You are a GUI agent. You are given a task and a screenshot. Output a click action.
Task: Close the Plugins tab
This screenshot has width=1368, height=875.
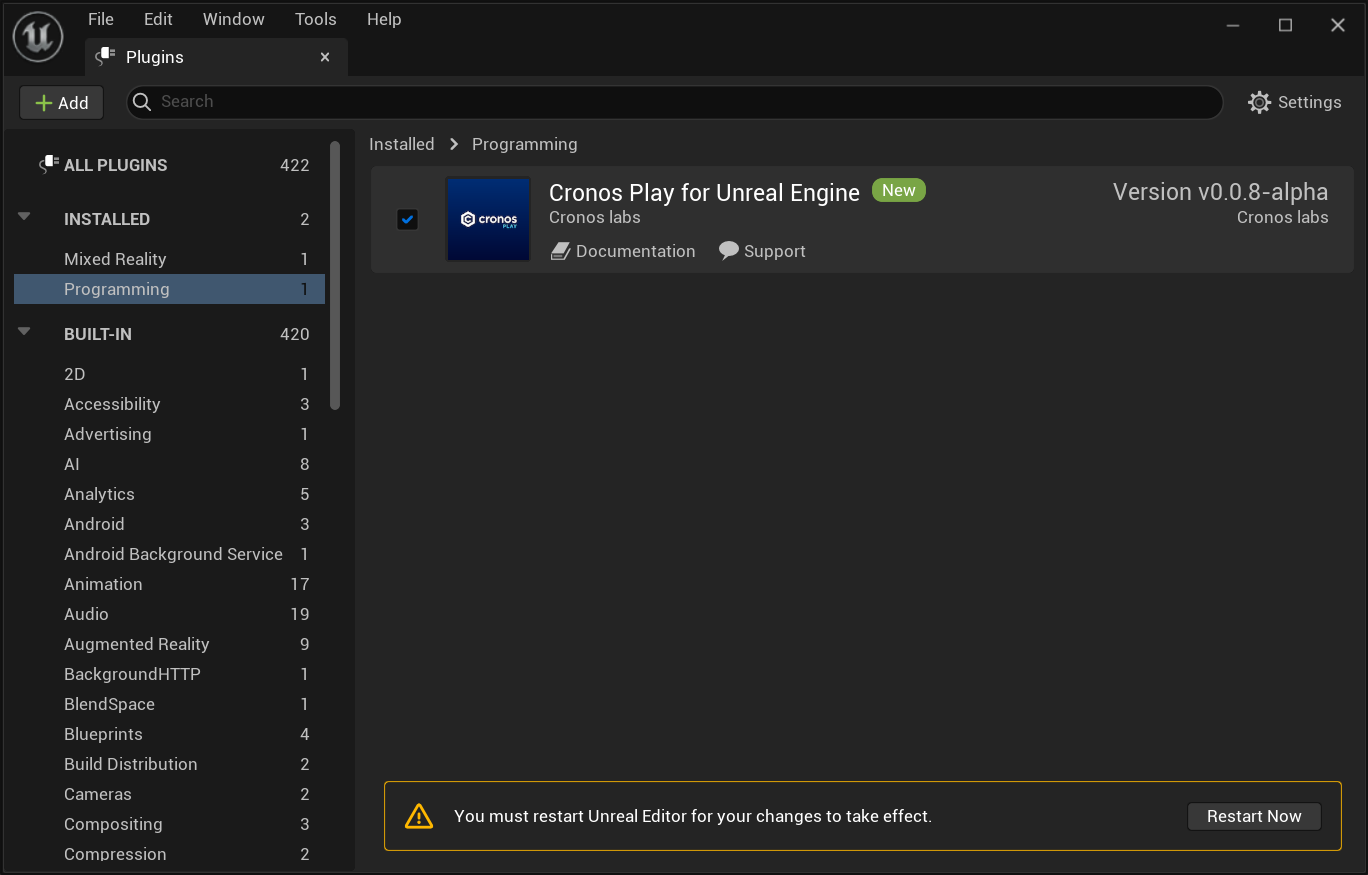click(325, 58)
